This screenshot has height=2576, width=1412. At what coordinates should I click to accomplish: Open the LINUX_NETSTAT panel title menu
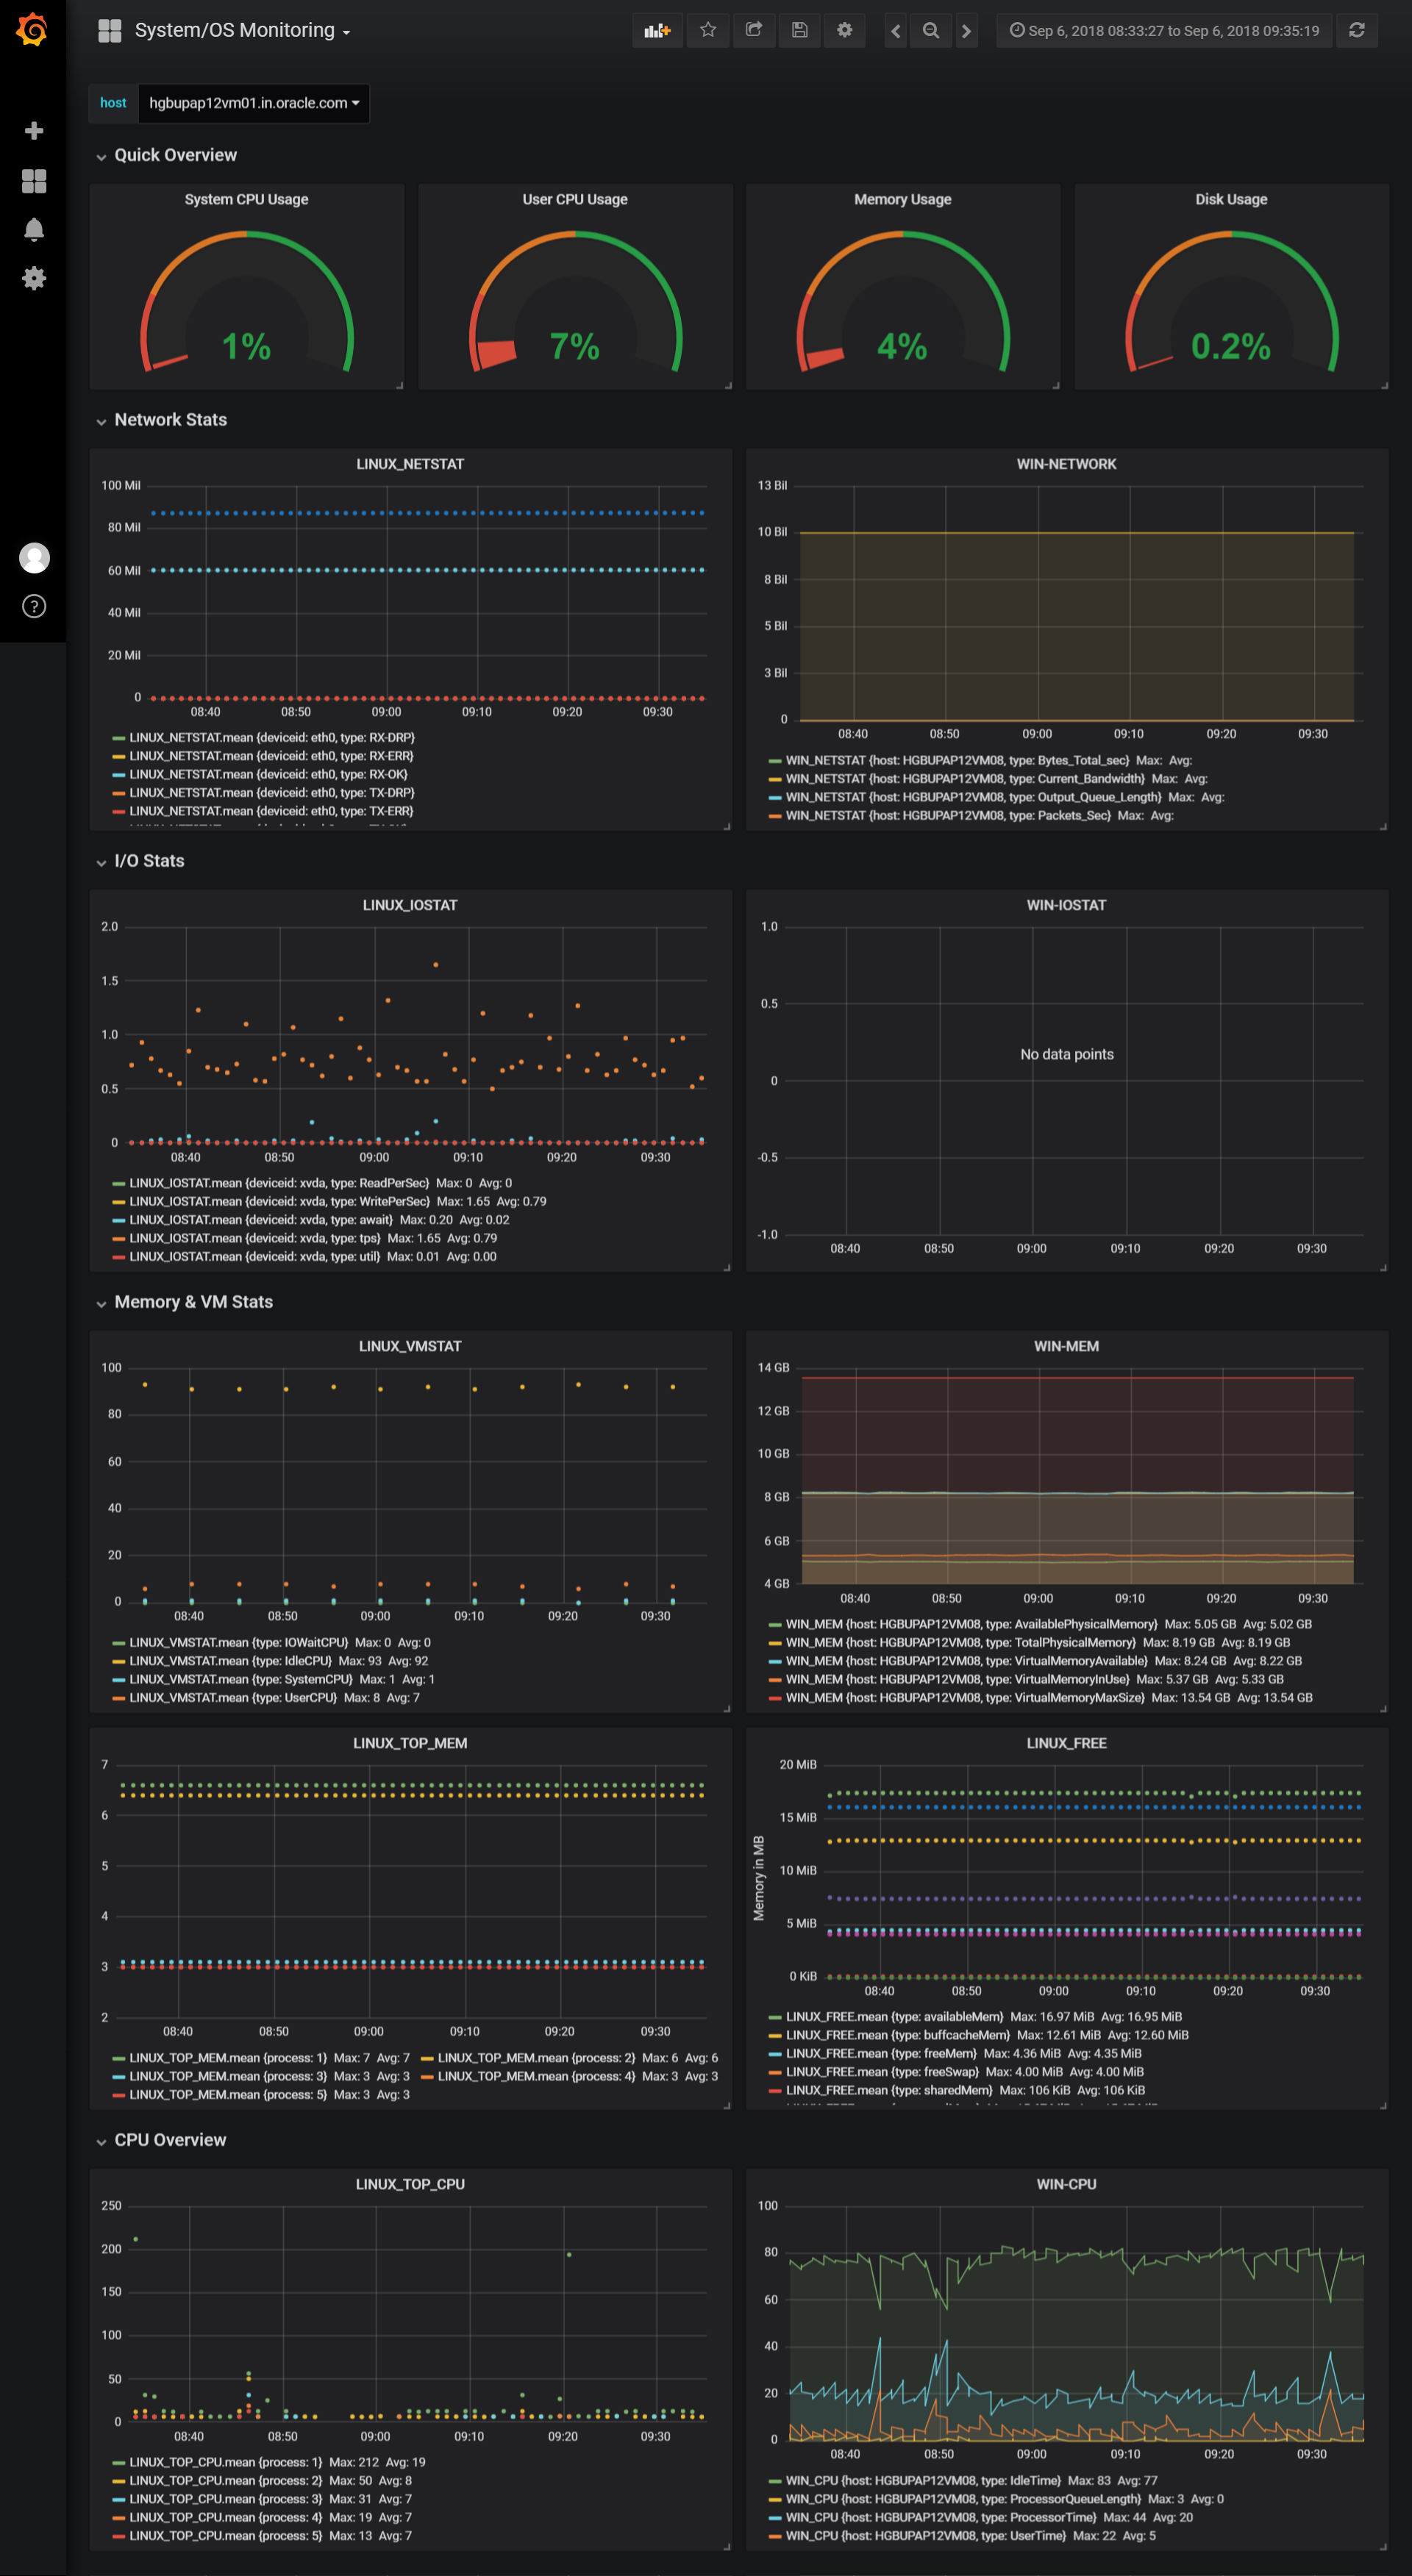click(x=410, y=464)
